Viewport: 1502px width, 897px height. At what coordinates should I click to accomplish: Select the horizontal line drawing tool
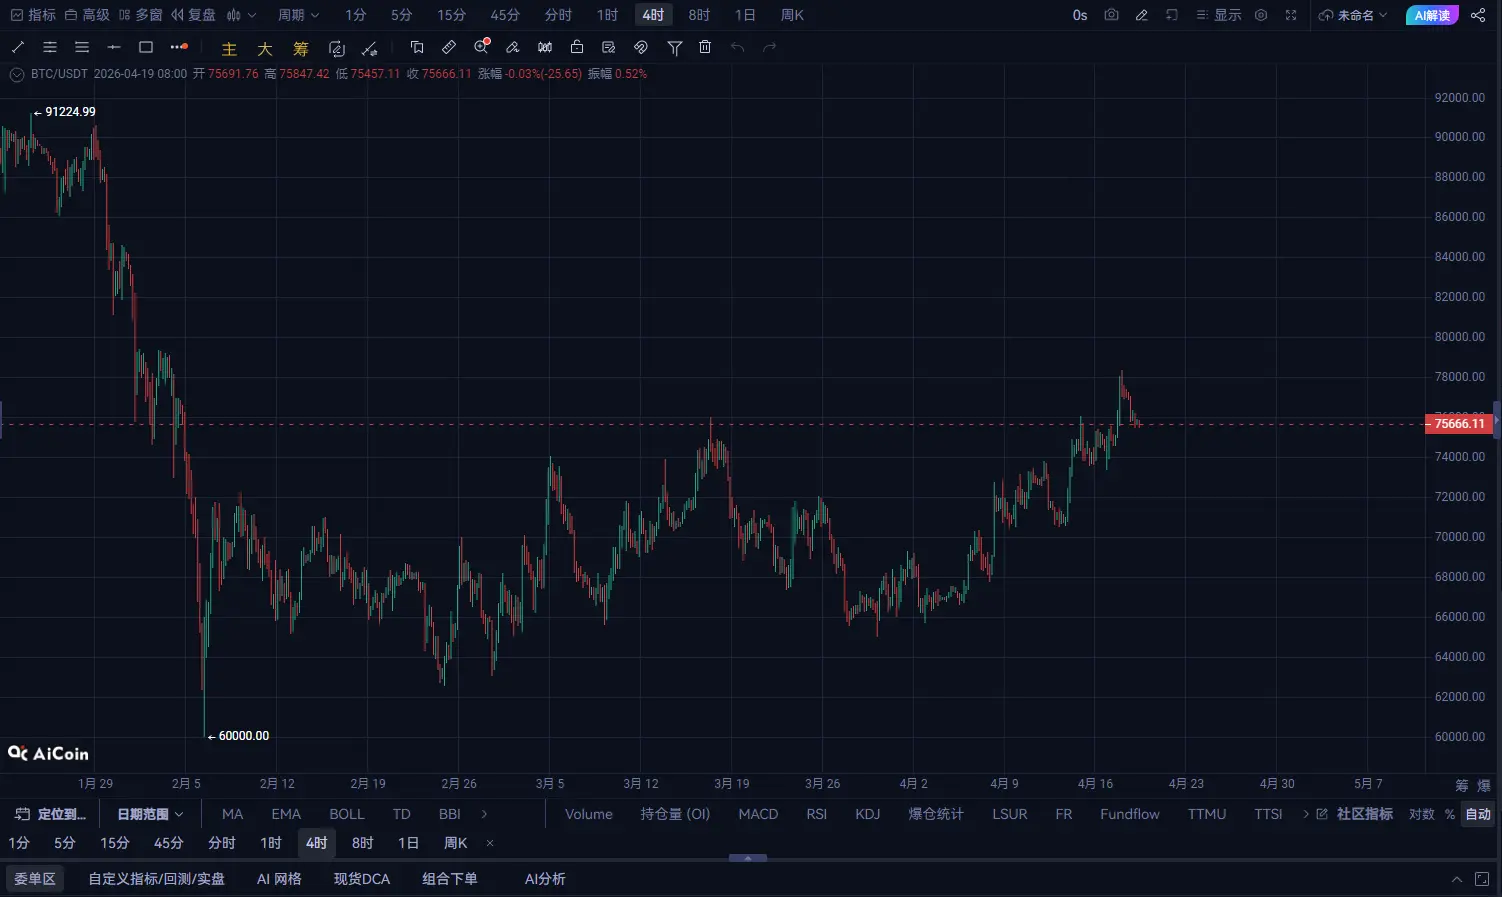114,47
